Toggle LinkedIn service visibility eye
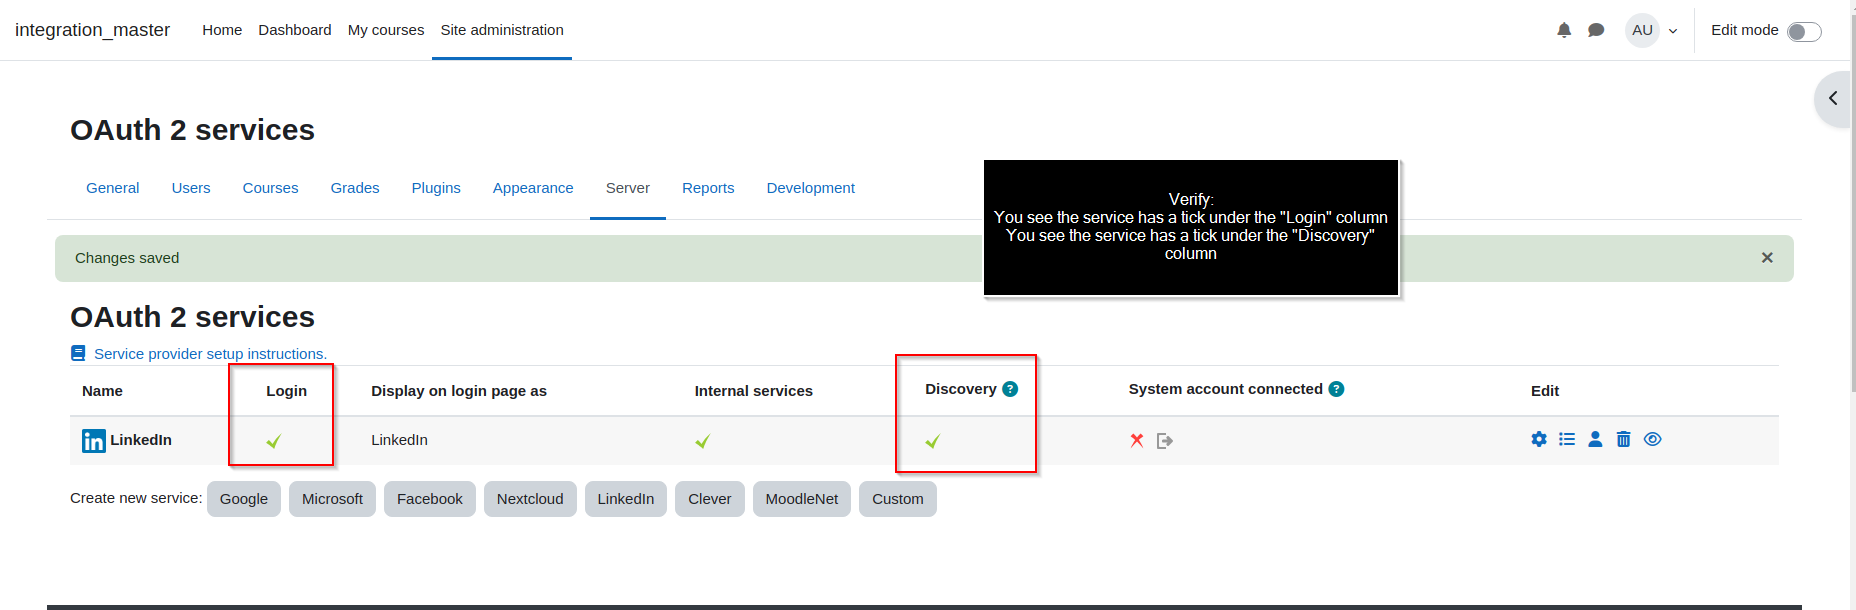Screen dimensions: 1856x610 pyautogui.click(x=1652, y=439)
